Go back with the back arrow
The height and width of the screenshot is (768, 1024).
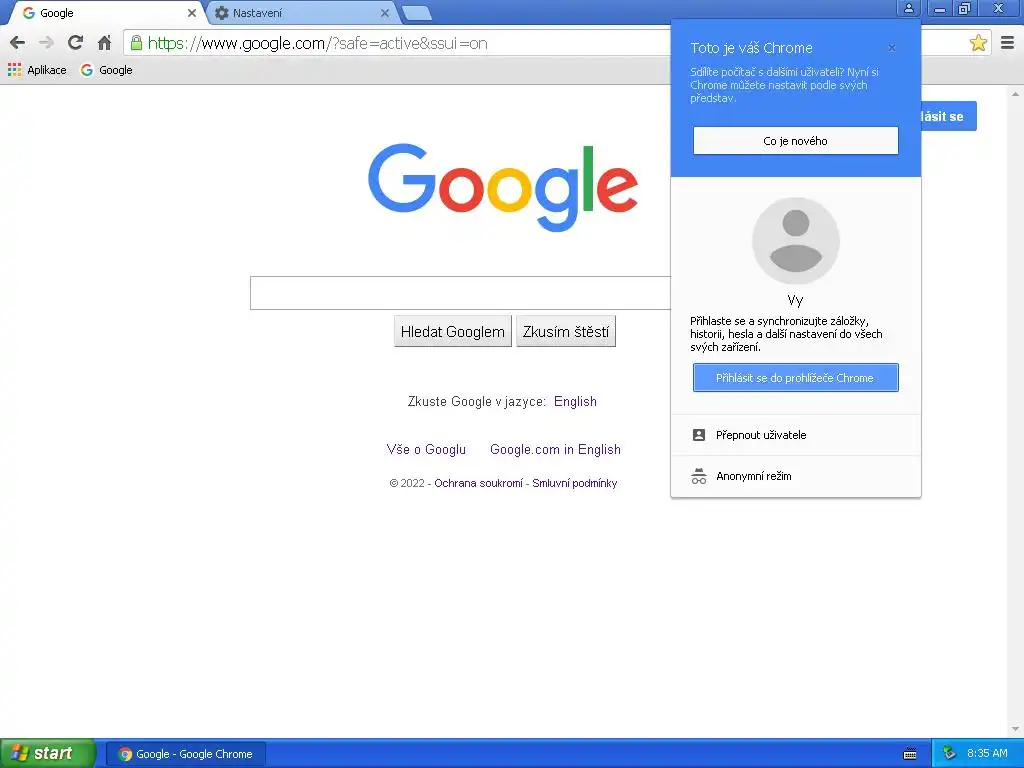(18, 43)
